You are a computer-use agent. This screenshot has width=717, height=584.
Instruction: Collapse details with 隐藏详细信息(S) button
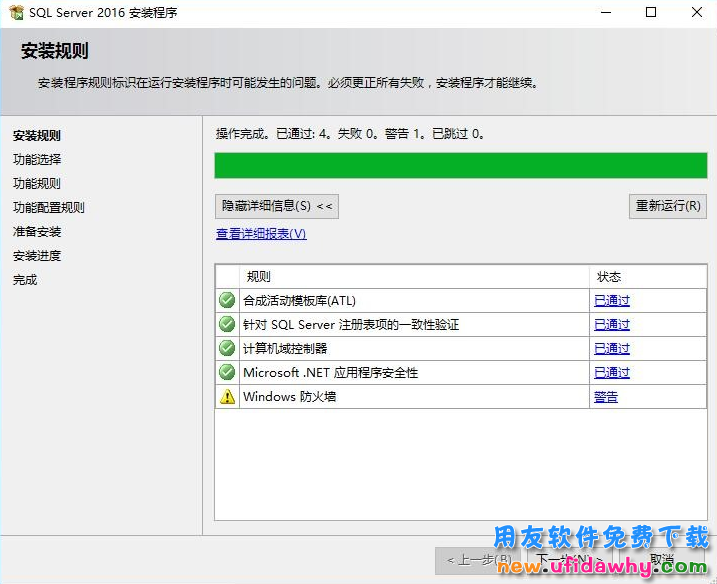coord(277,206)
